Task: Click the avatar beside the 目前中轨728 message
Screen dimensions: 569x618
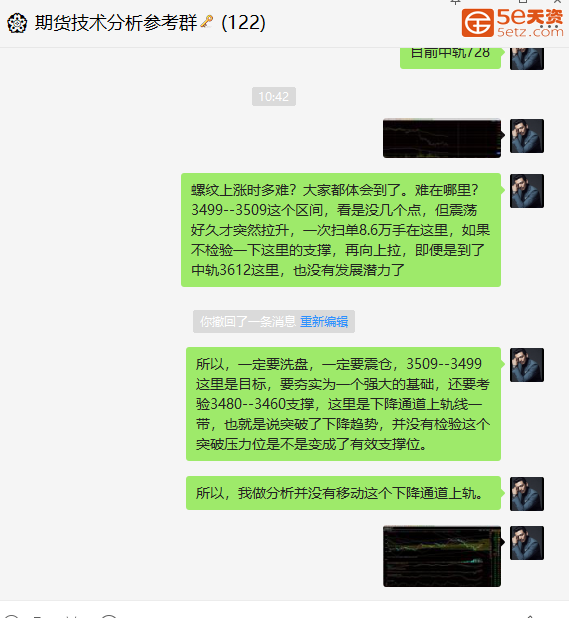Action: [527, 58]
